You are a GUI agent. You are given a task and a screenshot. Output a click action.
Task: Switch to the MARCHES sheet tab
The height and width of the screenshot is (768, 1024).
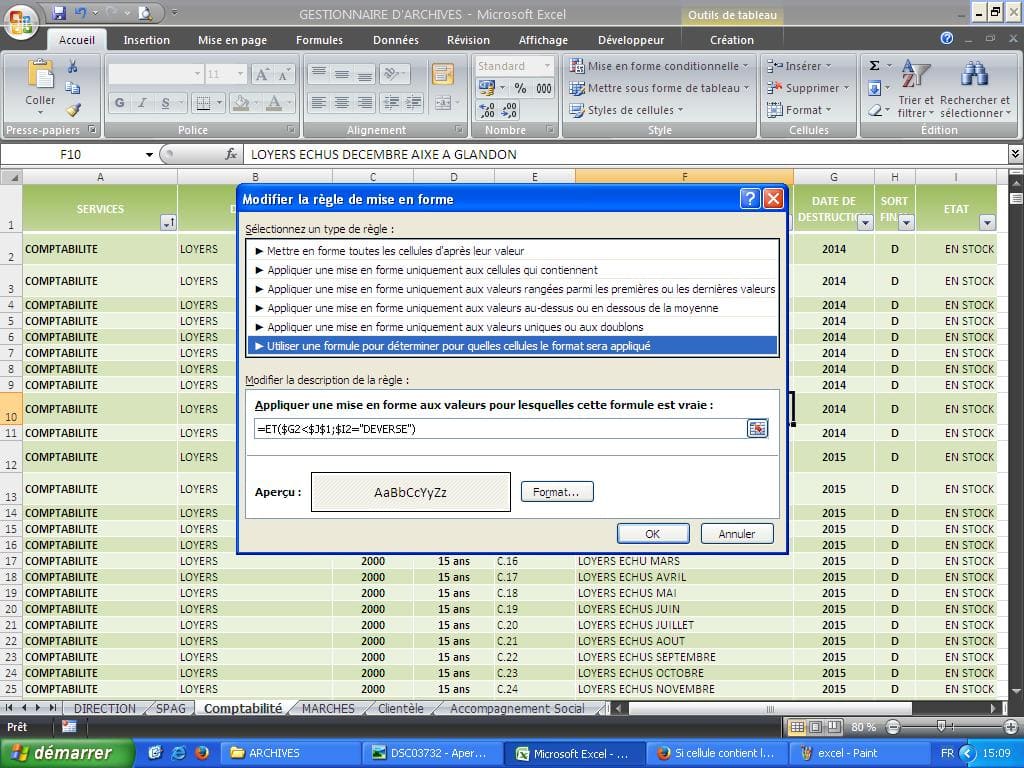point(328,708)
